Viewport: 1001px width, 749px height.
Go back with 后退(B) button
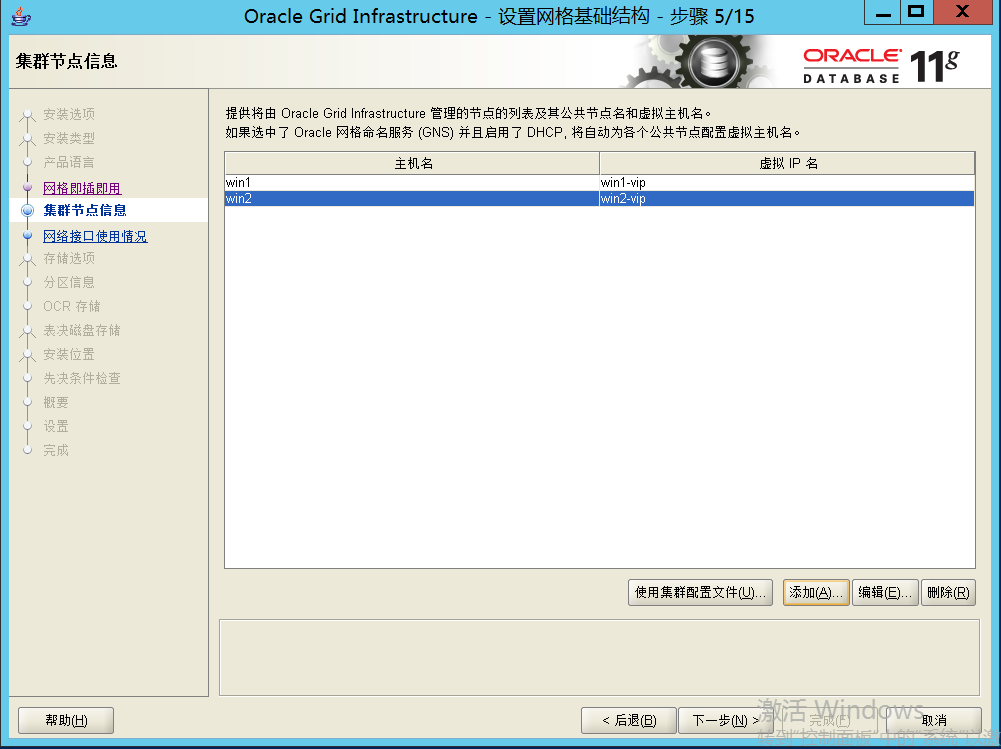629,720
